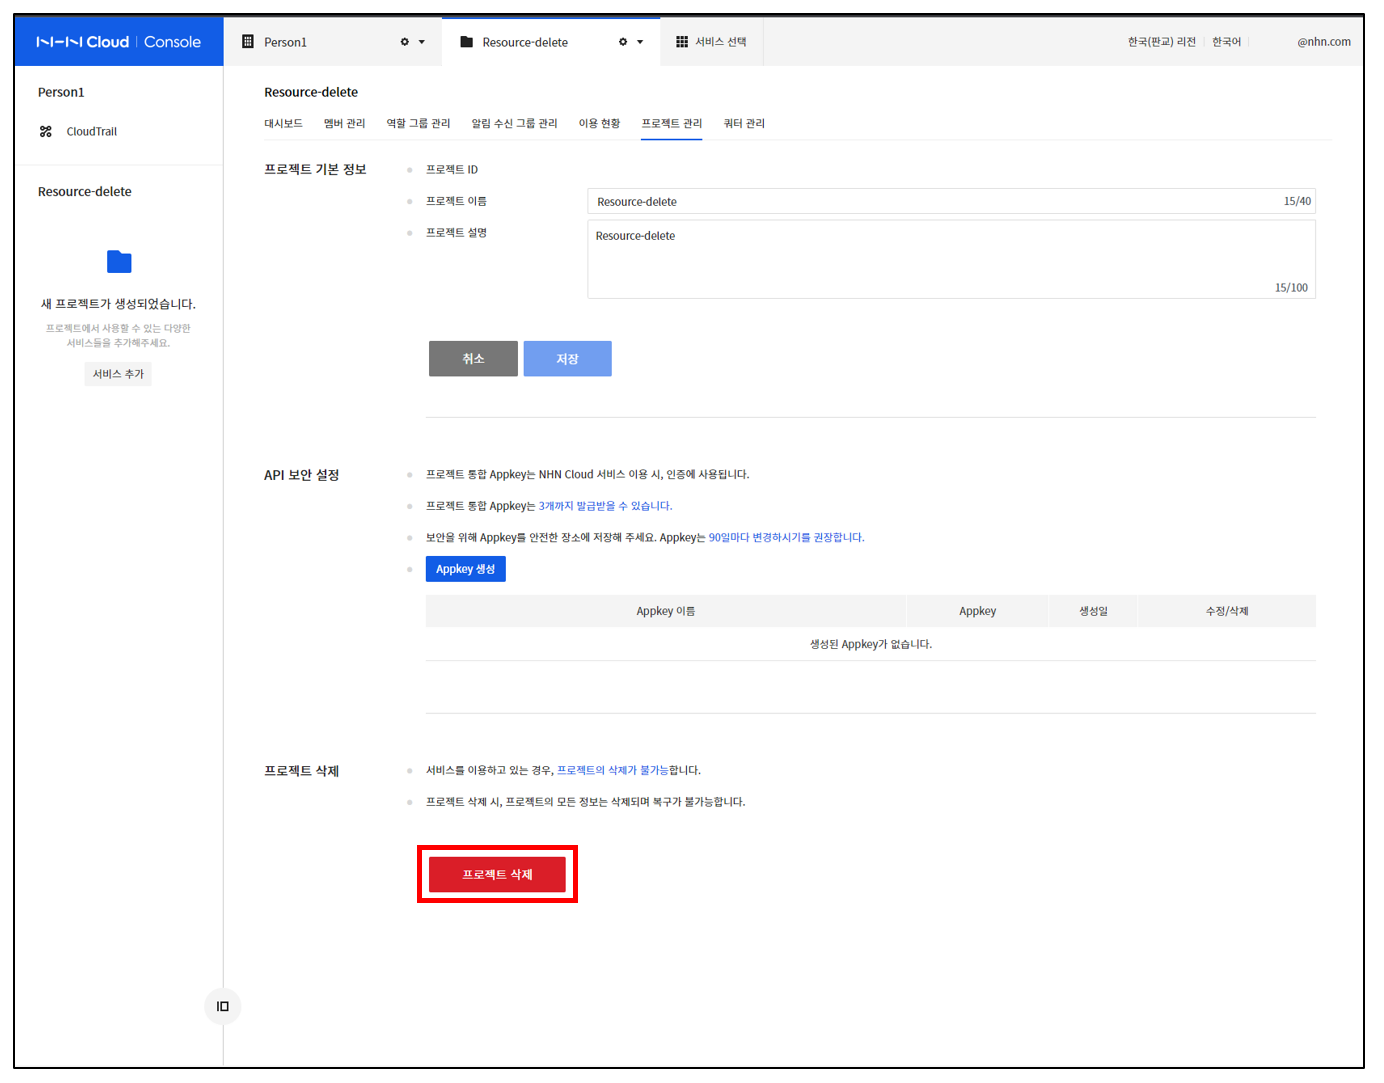
Task: Click the red 프로젝트 삭제 button
Action: tap(497, 874)
